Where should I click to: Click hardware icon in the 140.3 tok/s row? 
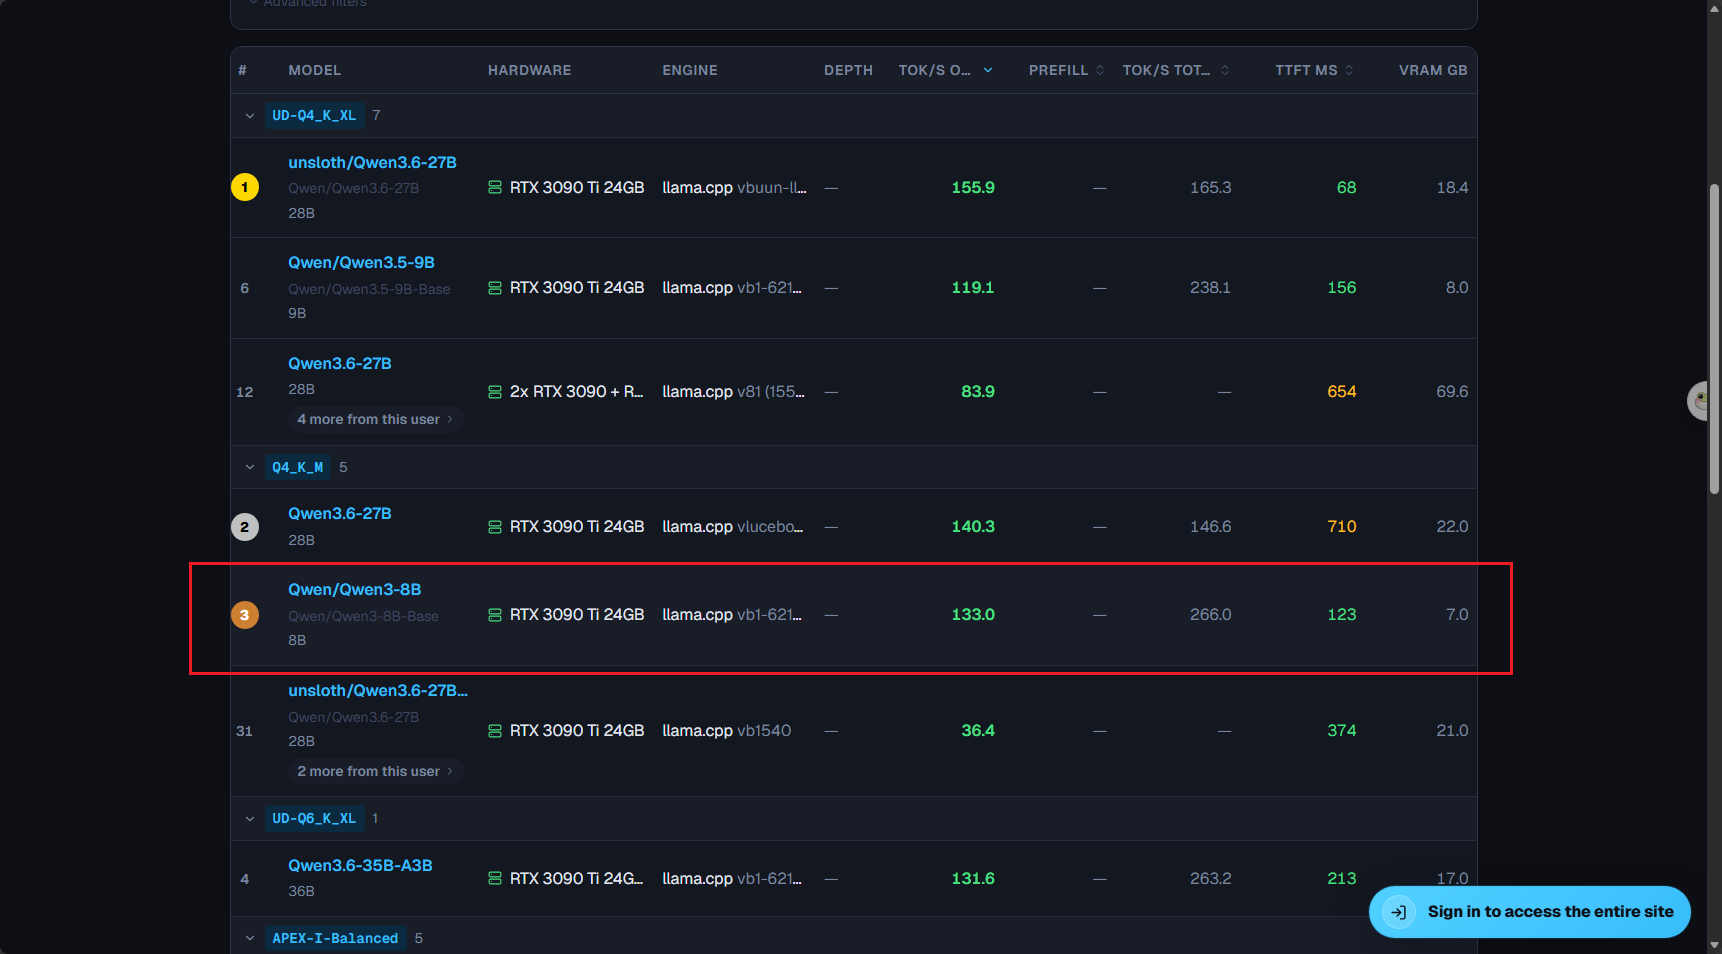tap(495, 527)
